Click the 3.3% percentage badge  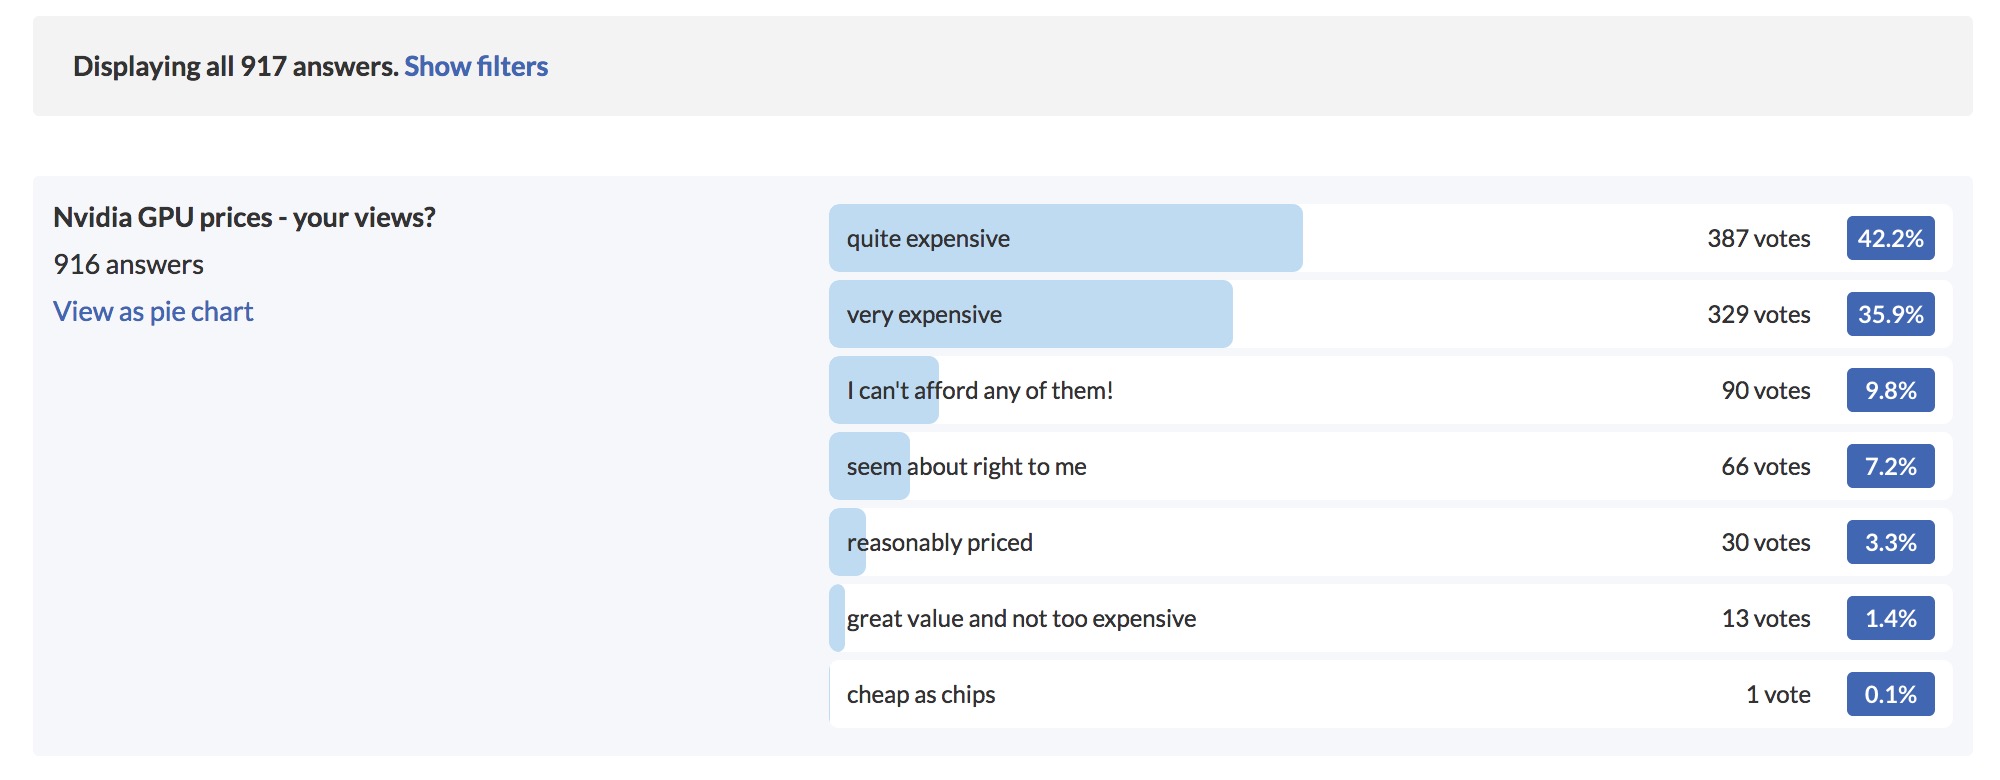(x=1890, y=542)
